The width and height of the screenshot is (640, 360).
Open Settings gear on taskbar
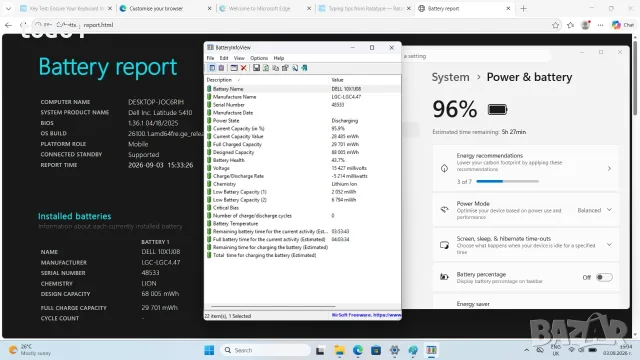(394, 350)
